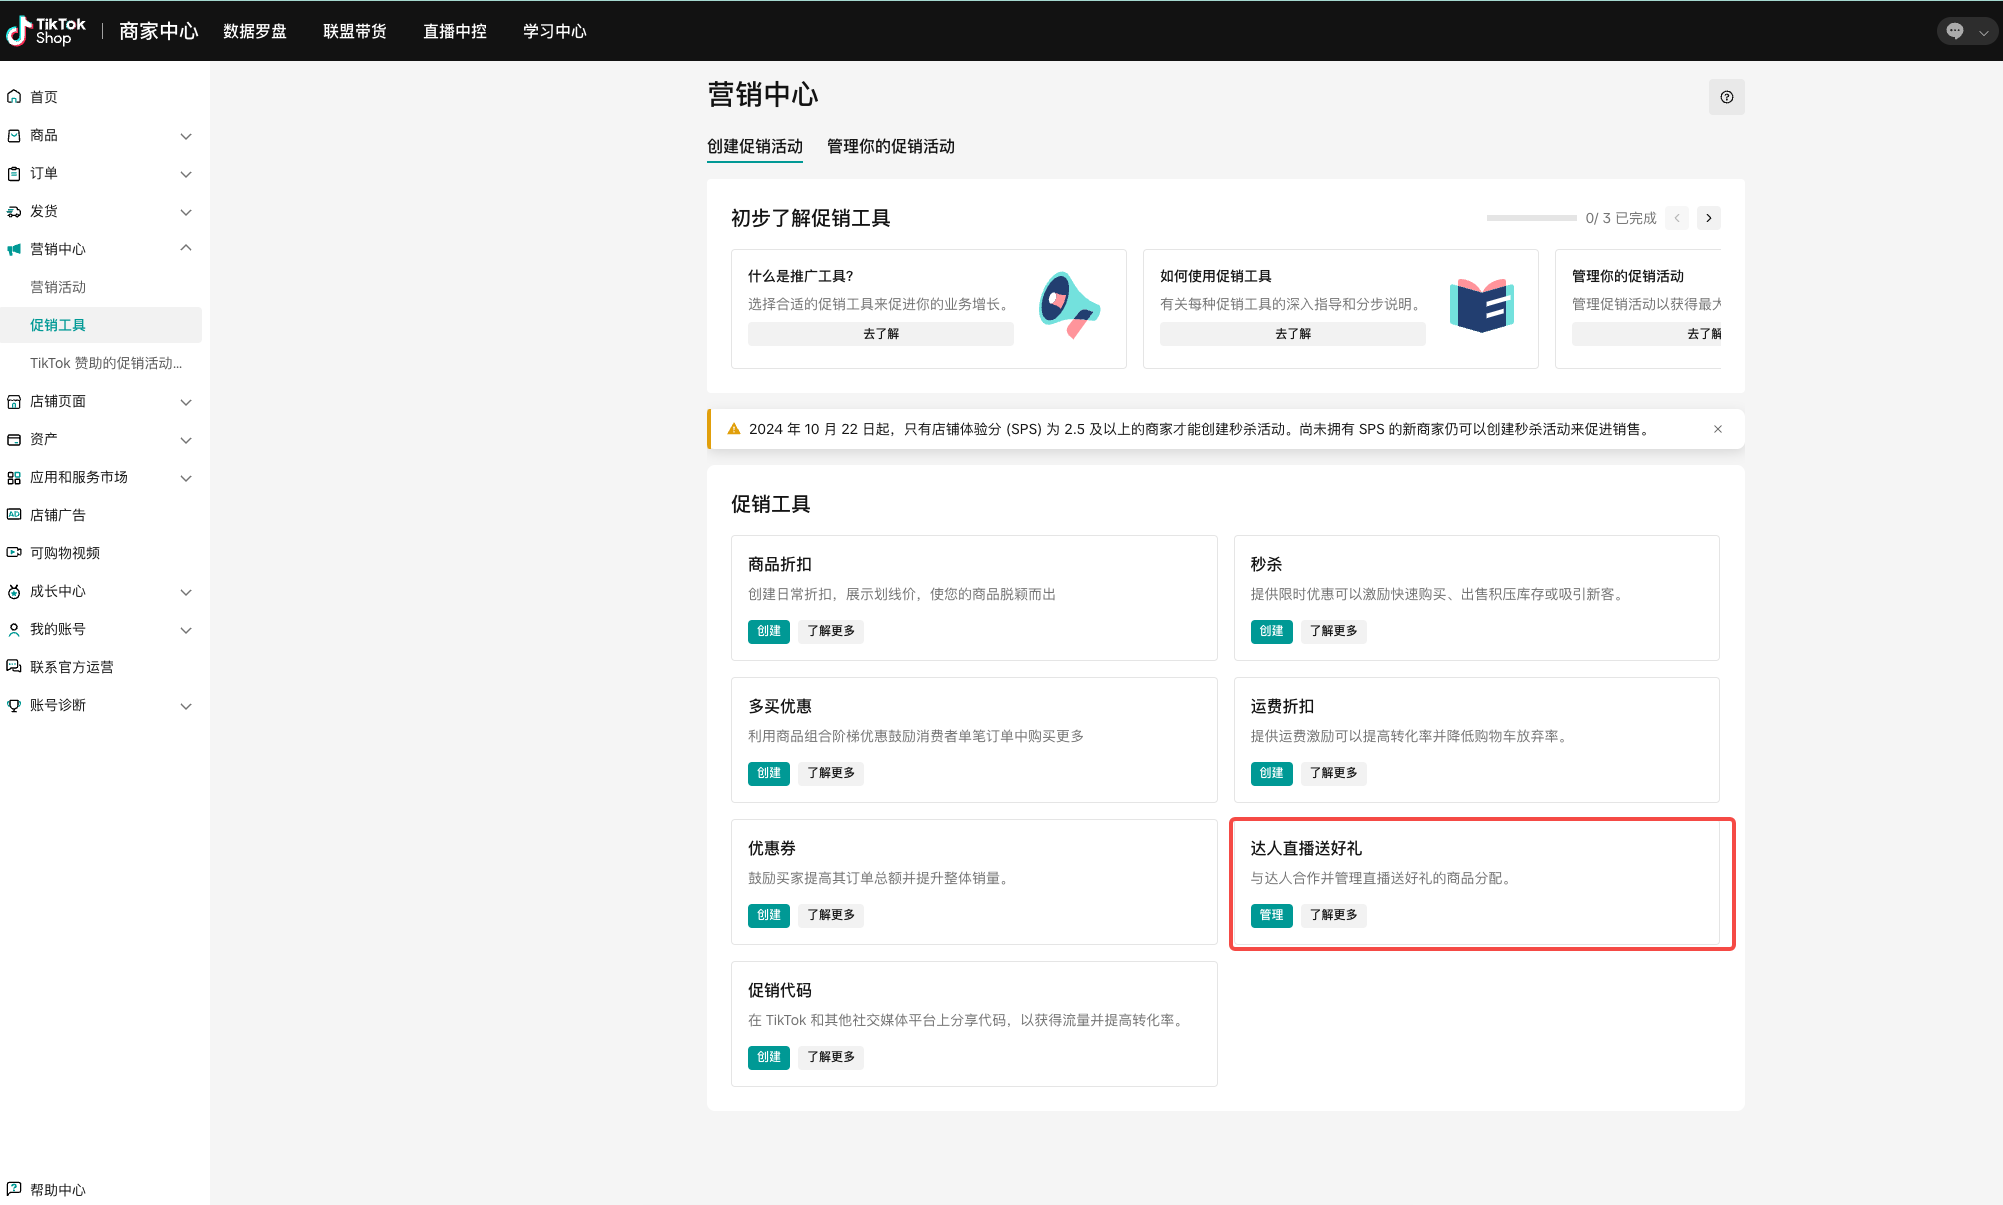Image resolution: width=2003 pixels, height=1205 pixels.
Task: Click the 联系官方运营 contact icon
Action: pos(14,667)
